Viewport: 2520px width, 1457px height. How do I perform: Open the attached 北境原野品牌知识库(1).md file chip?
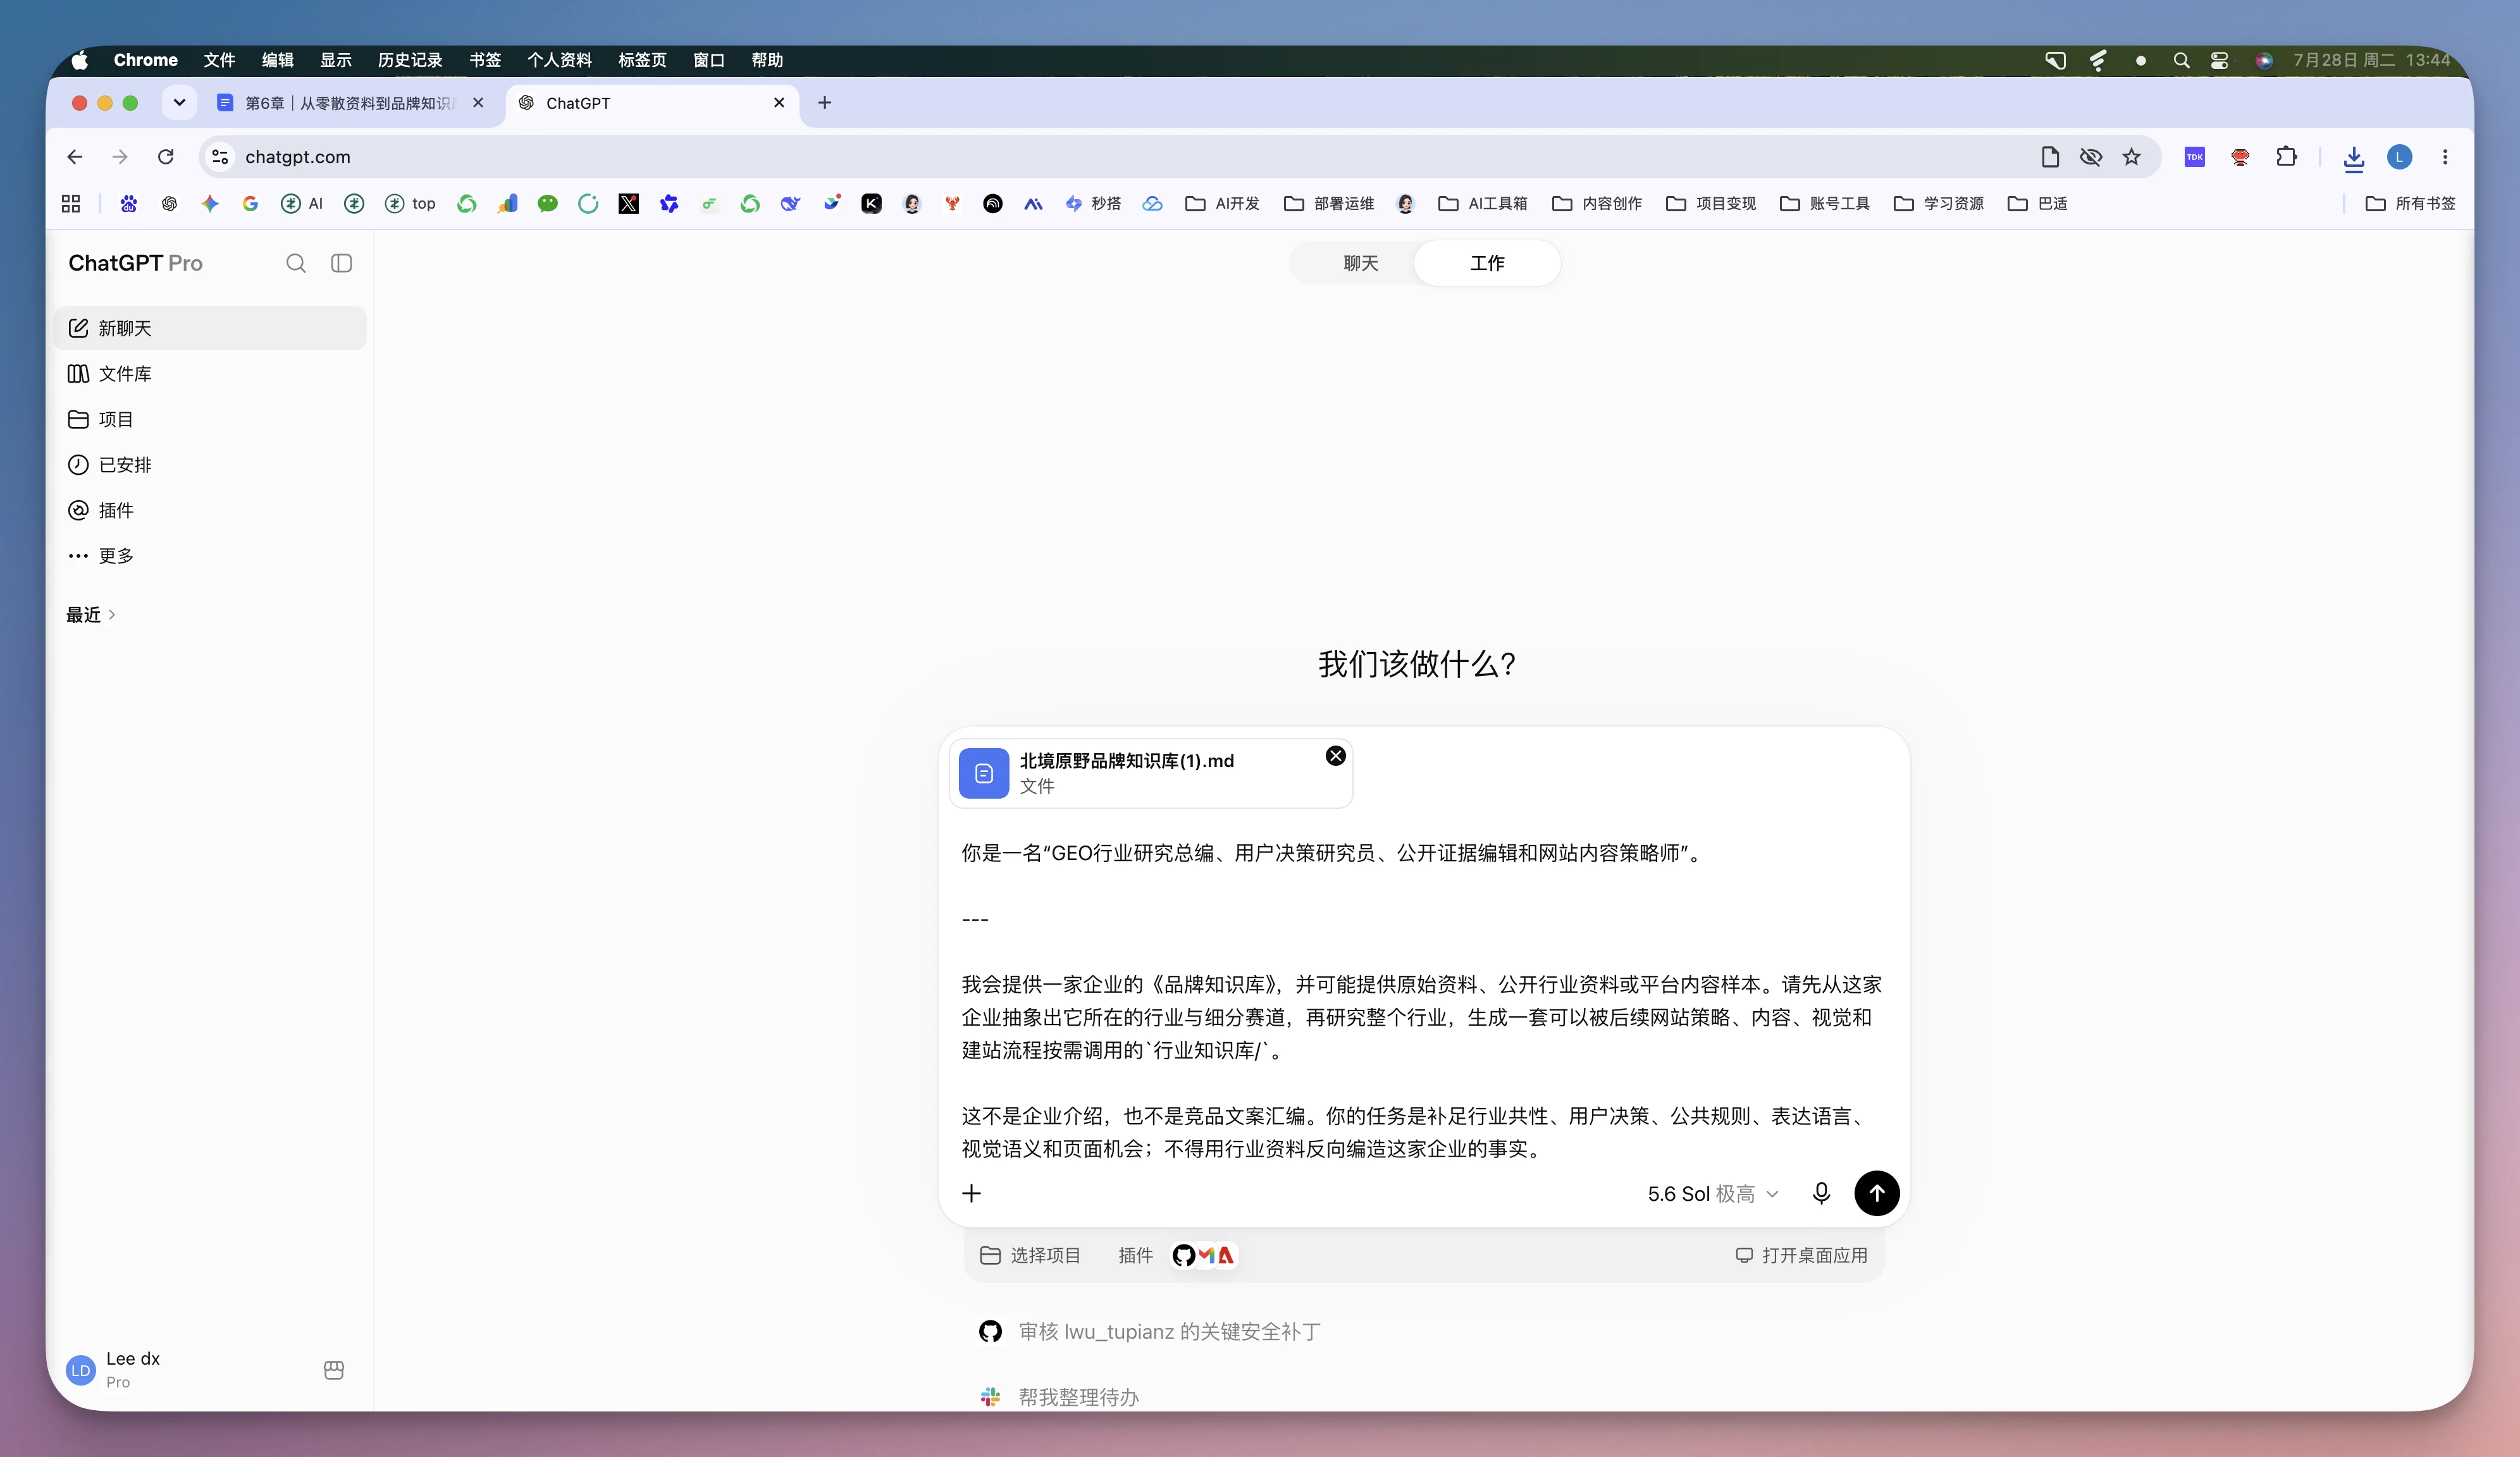(1150, 773)
